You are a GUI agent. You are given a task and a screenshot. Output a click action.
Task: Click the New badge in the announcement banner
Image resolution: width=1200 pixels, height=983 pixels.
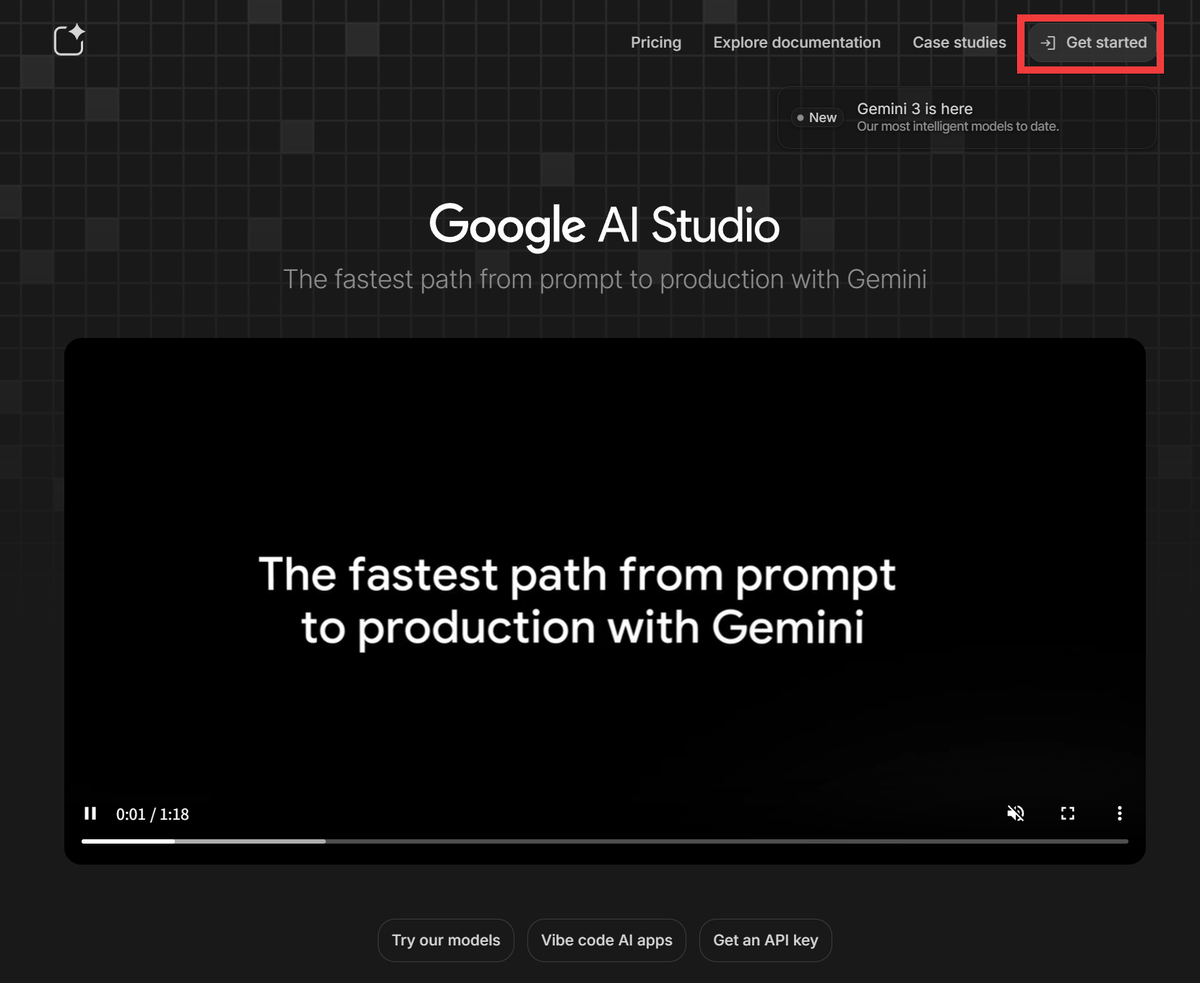[x=817, y=118]
